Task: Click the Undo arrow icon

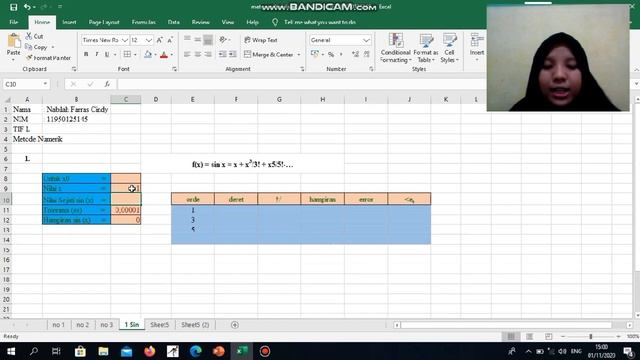Action: coord(27,7)
